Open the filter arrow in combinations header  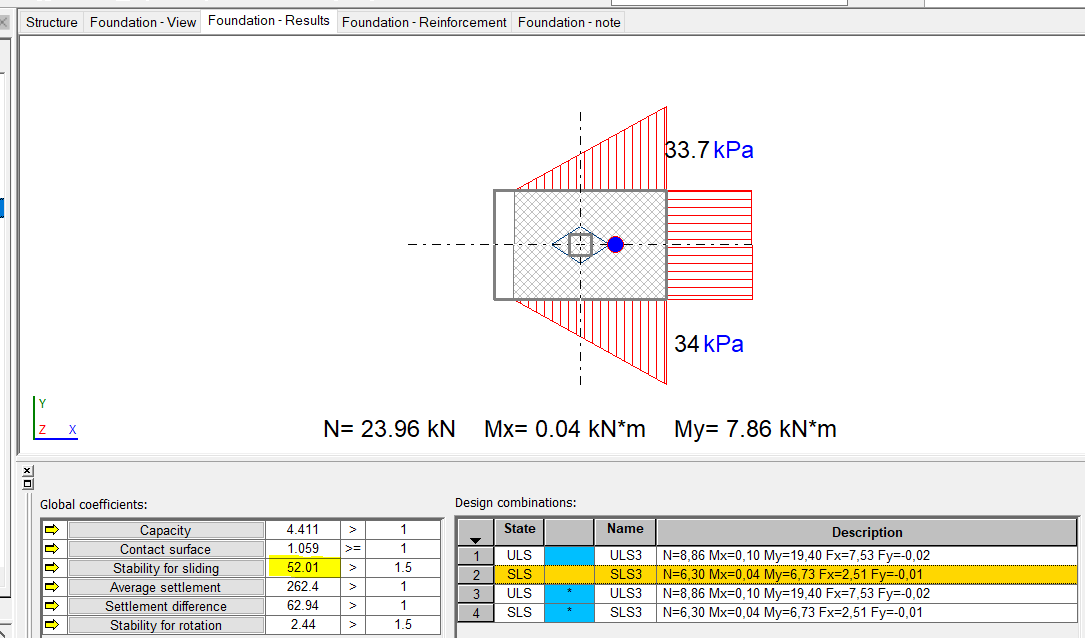[x=476, y=540]
